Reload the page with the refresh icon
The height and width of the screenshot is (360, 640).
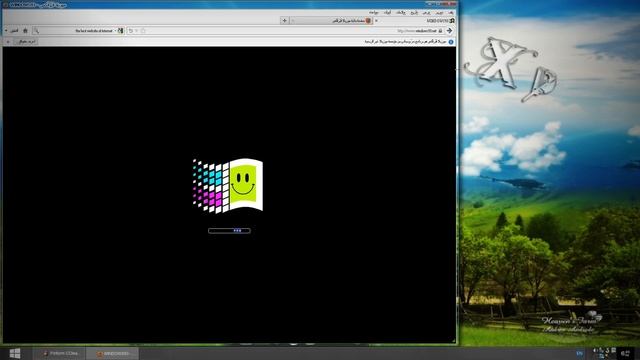point(131,31)
